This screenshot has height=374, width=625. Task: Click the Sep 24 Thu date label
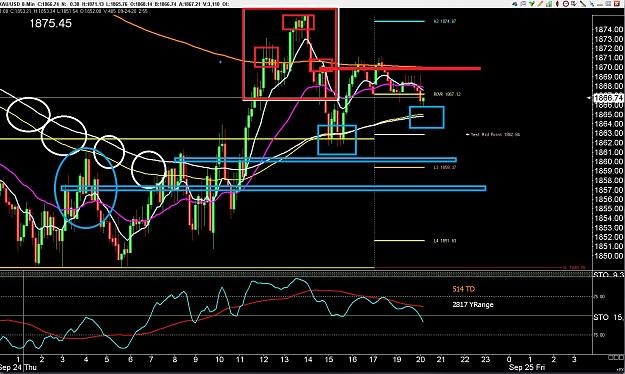click(18, 367)
